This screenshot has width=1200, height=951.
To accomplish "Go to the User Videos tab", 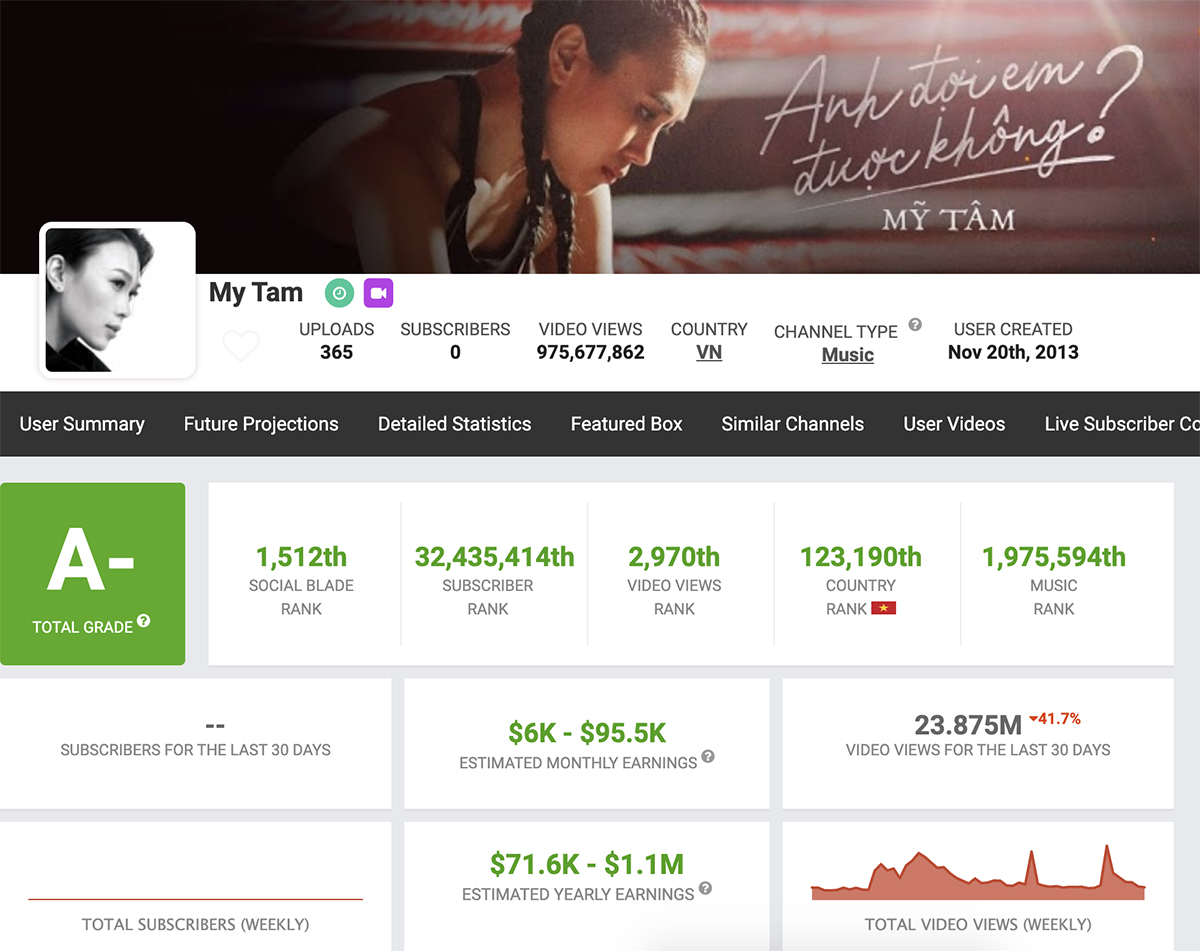I will [954, 424].
